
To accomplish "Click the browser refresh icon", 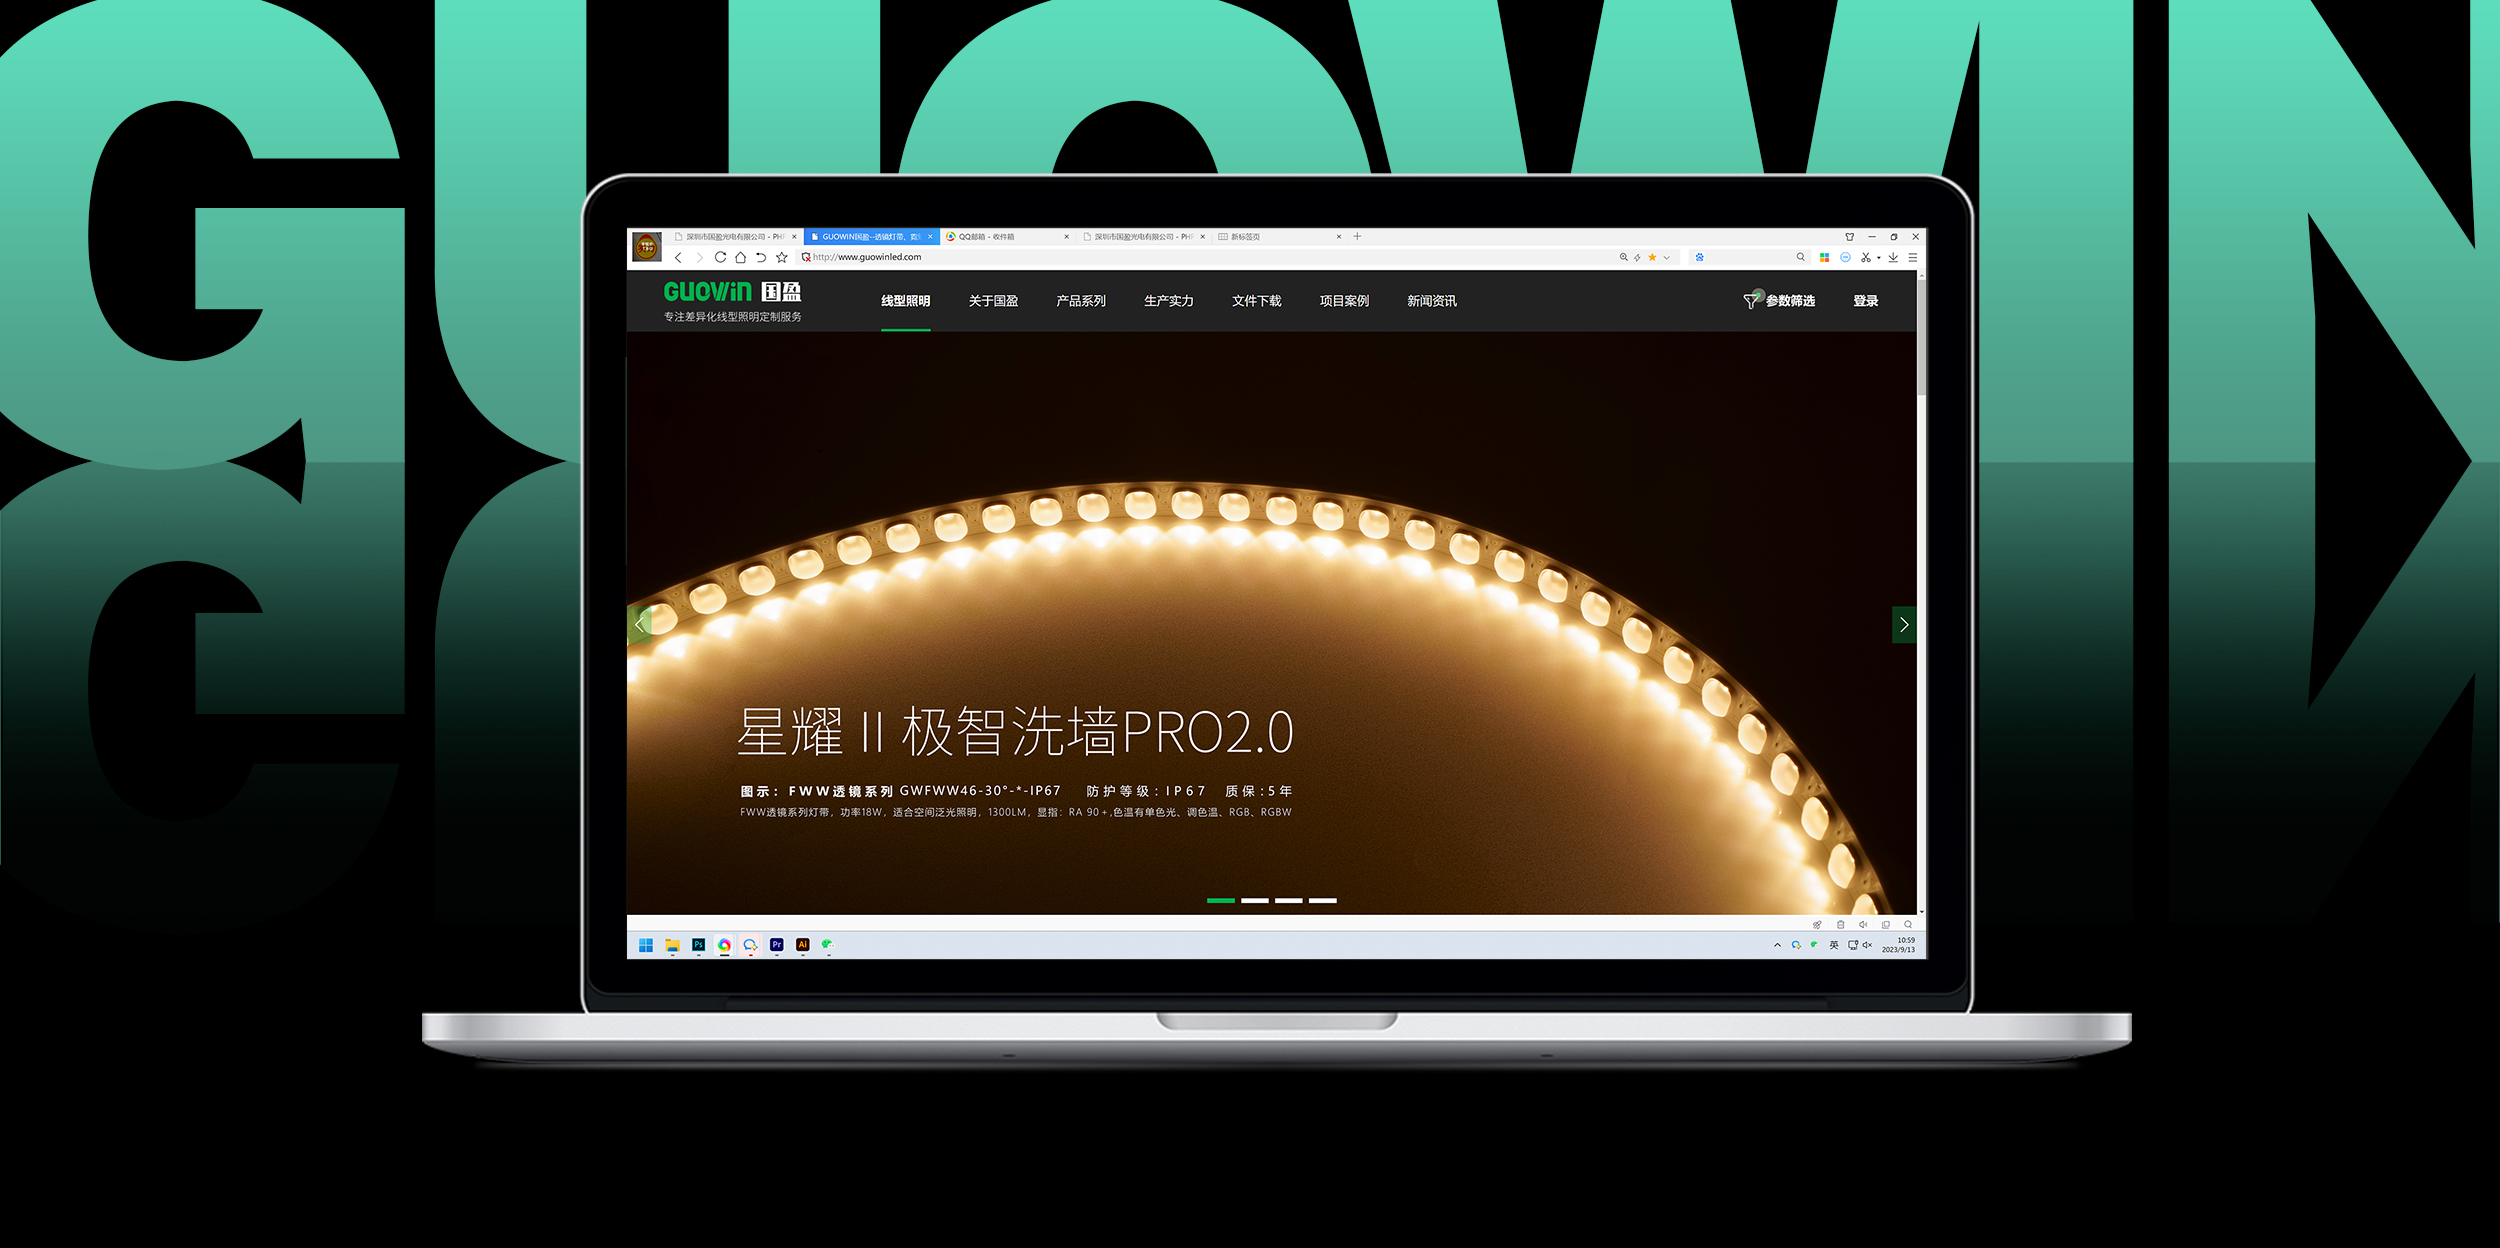I will pyautogui.click(x=720, y=257).
